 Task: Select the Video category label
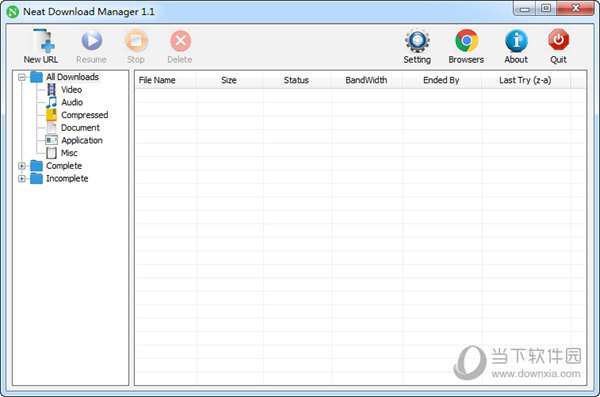pyautogui.click(x=72, y=90)
